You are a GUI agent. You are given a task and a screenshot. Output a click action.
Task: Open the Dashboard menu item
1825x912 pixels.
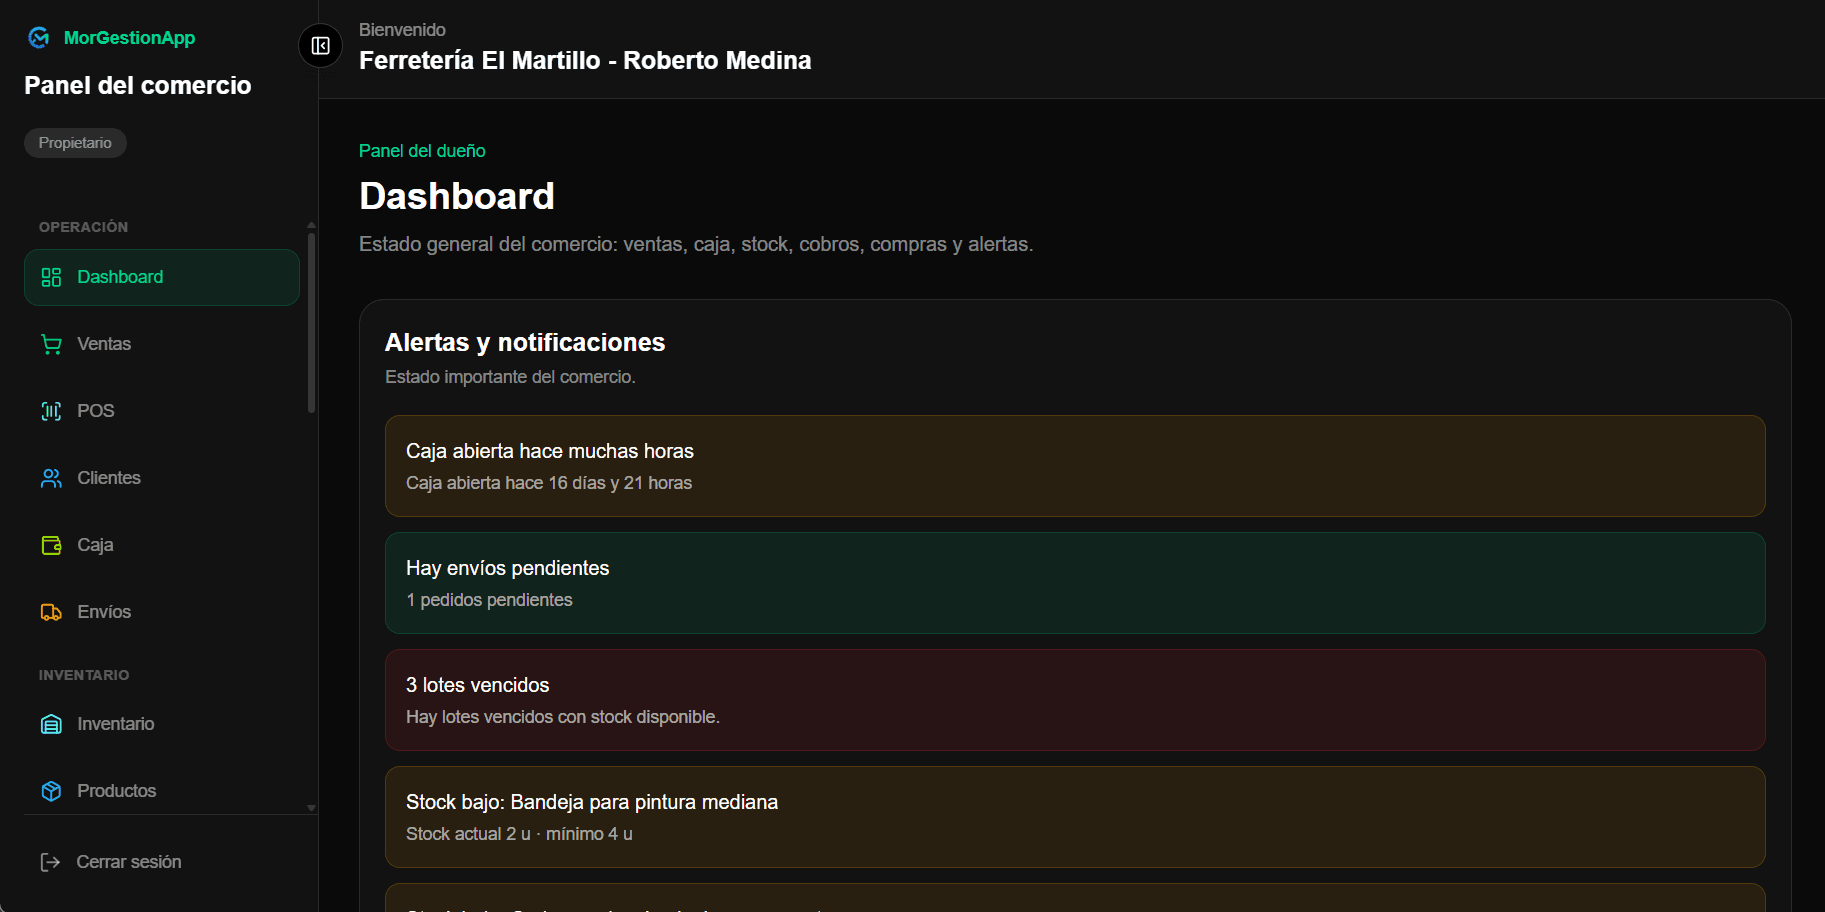pyautogui.click(x=162, y=277)
